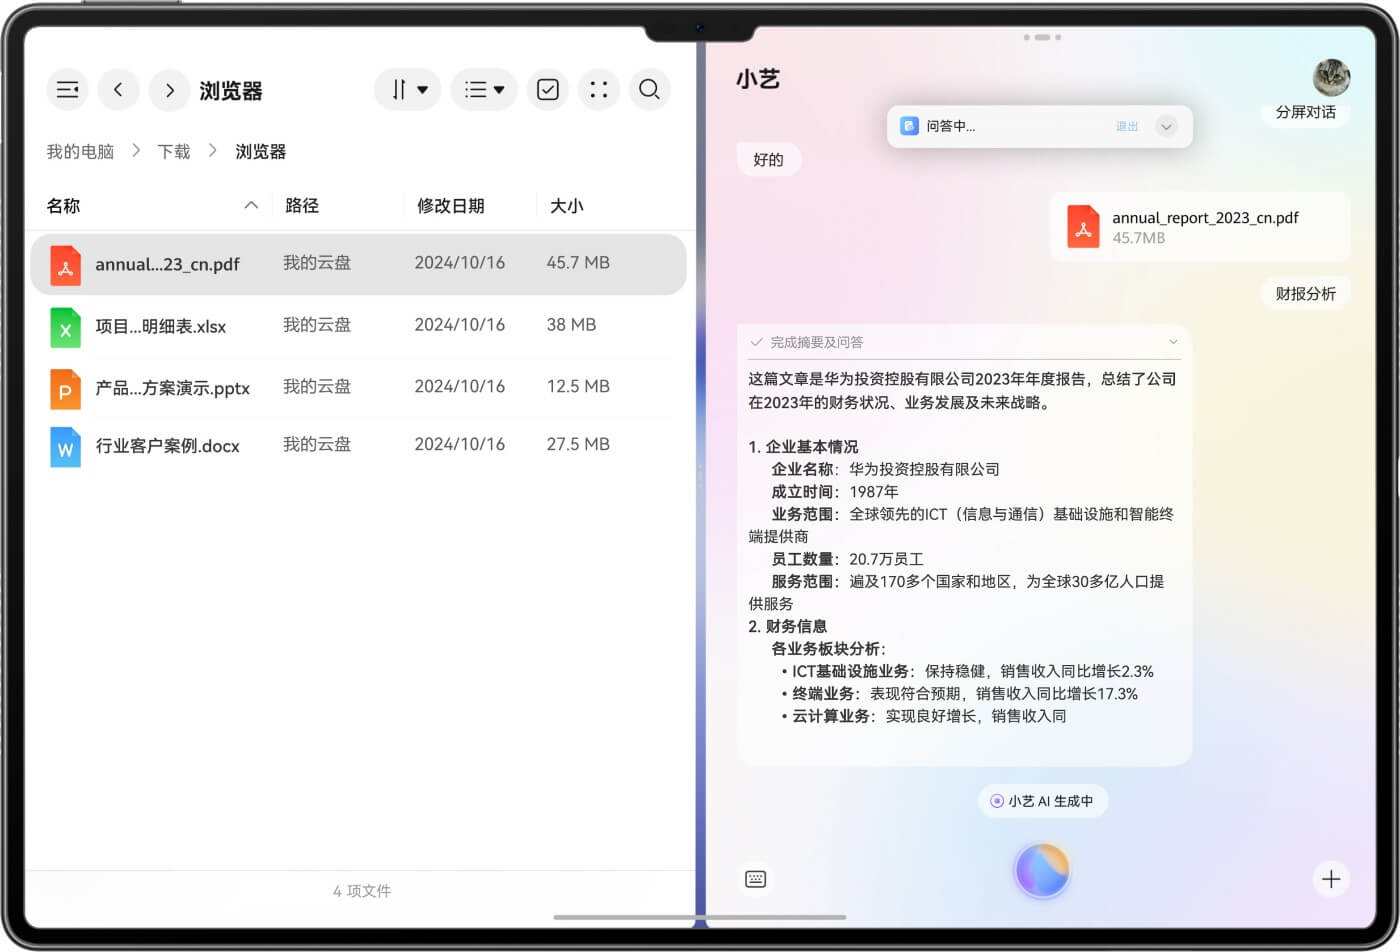Tap the 小艺 voice orb button
The height and width of the screenshot is (952, 1400).
pos(1043,870)
